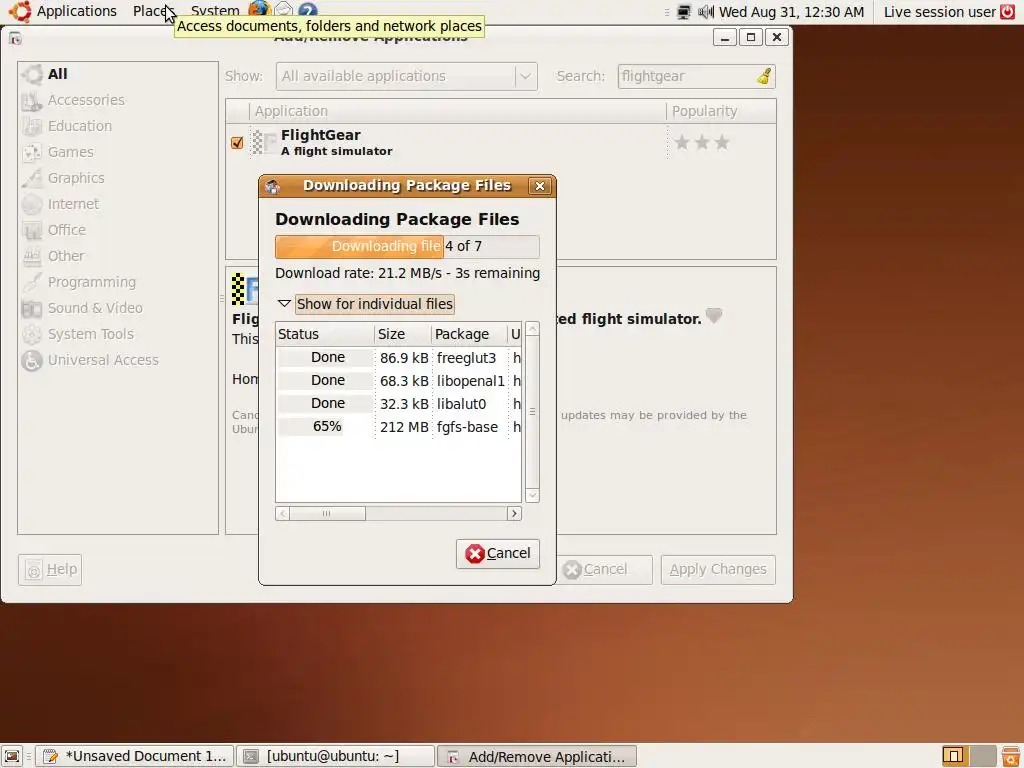Click the Package column header
This screenshot has height=768, width=1024.
(470, 334)
